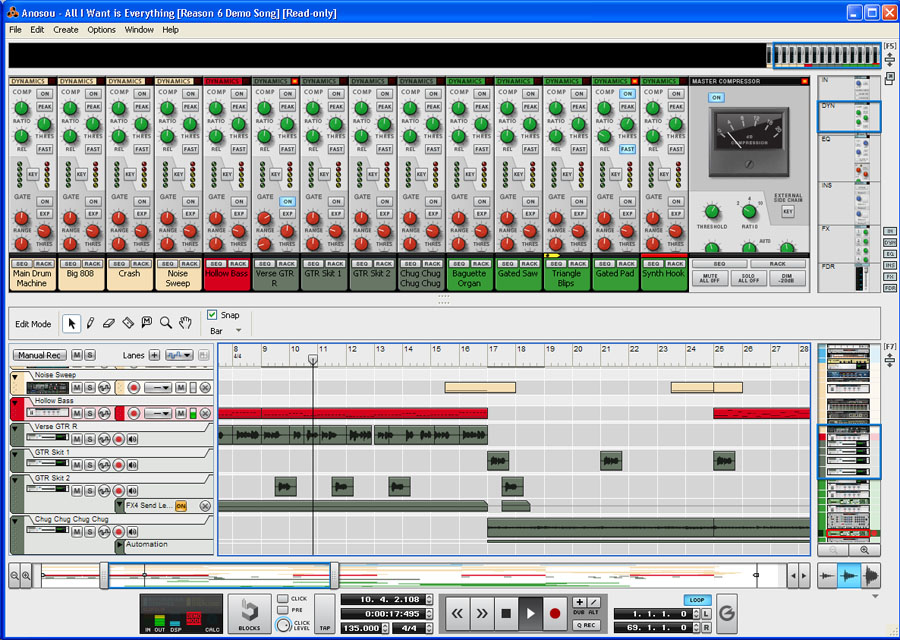Zoom in the sequencer horizontally
The width and height of the screenshot is (900, 640).
(26, 575)
